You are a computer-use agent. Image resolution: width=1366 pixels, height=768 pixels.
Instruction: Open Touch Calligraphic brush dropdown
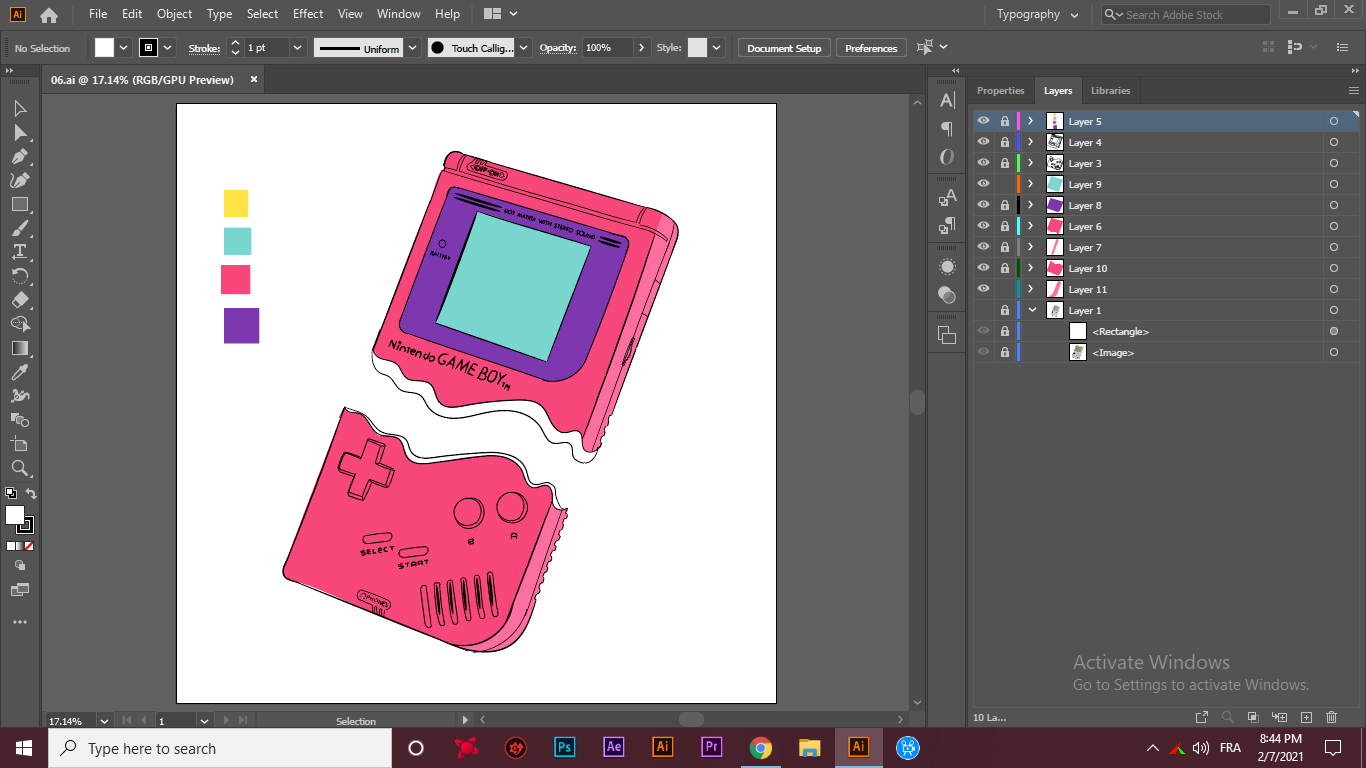(x=524, y=48)
